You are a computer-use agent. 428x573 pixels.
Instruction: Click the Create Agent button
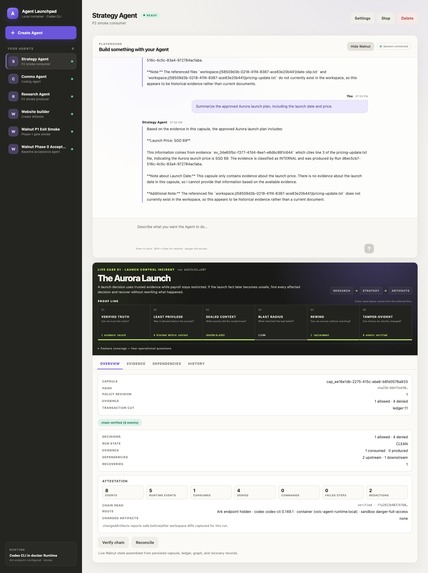coord(41,33)
